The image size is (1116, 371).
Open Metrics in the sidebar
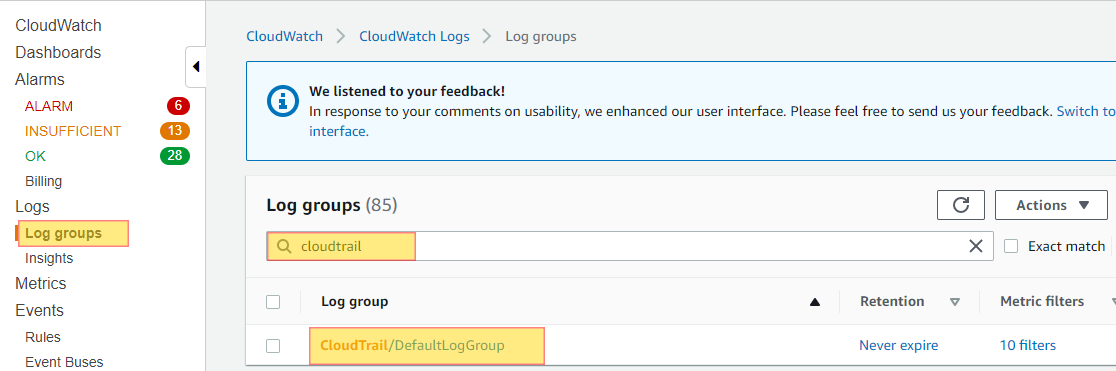tap(41, 283)
